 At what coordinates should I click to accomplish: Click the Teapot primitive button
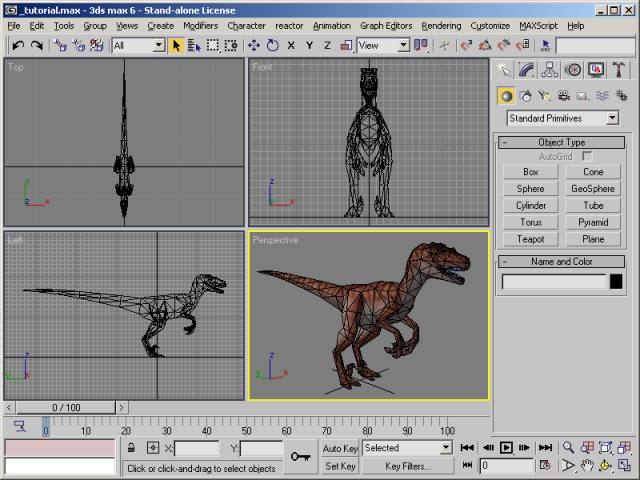point(530,239)
